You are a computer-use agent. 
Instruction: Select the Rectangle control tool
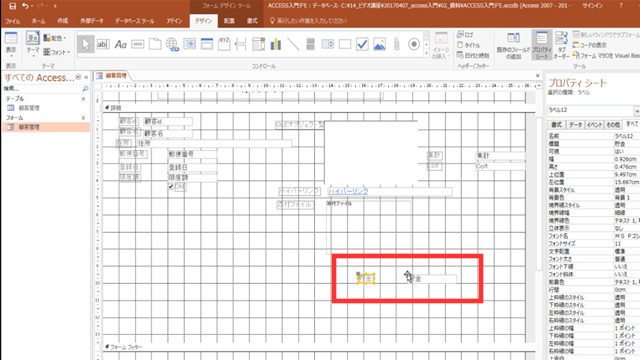tap(345, 44)
